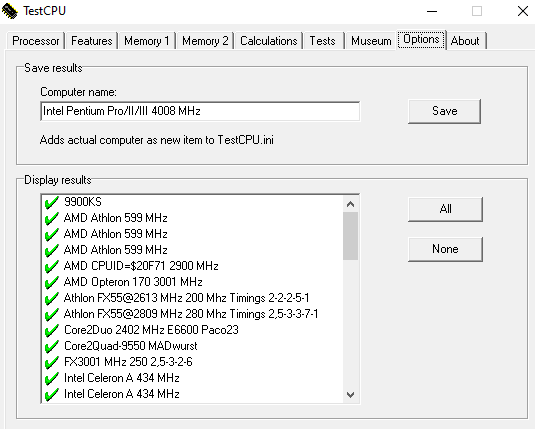Toggle checkmark for AMD CPUID=$20F71 2900 MHz
The width and height of the screenshot is (535, 429).
(52, 266)
